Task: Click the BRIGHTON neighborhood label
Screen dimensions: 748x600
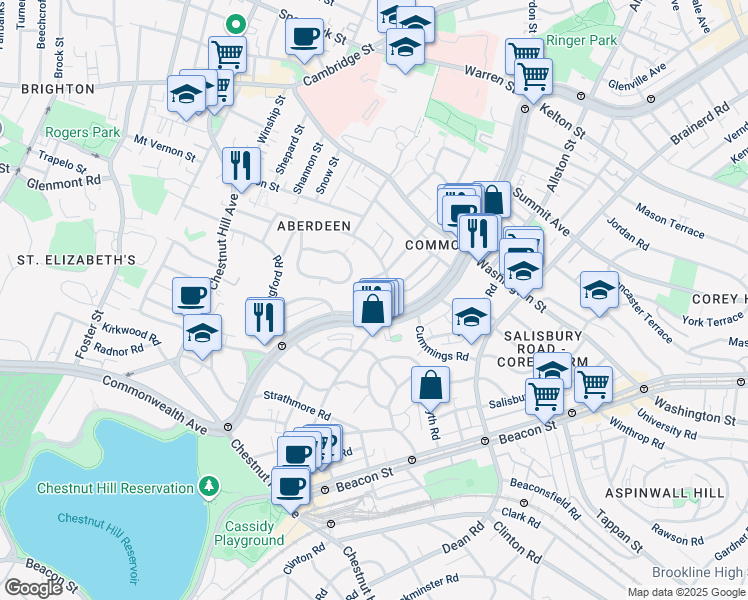Action: point(58,89)
